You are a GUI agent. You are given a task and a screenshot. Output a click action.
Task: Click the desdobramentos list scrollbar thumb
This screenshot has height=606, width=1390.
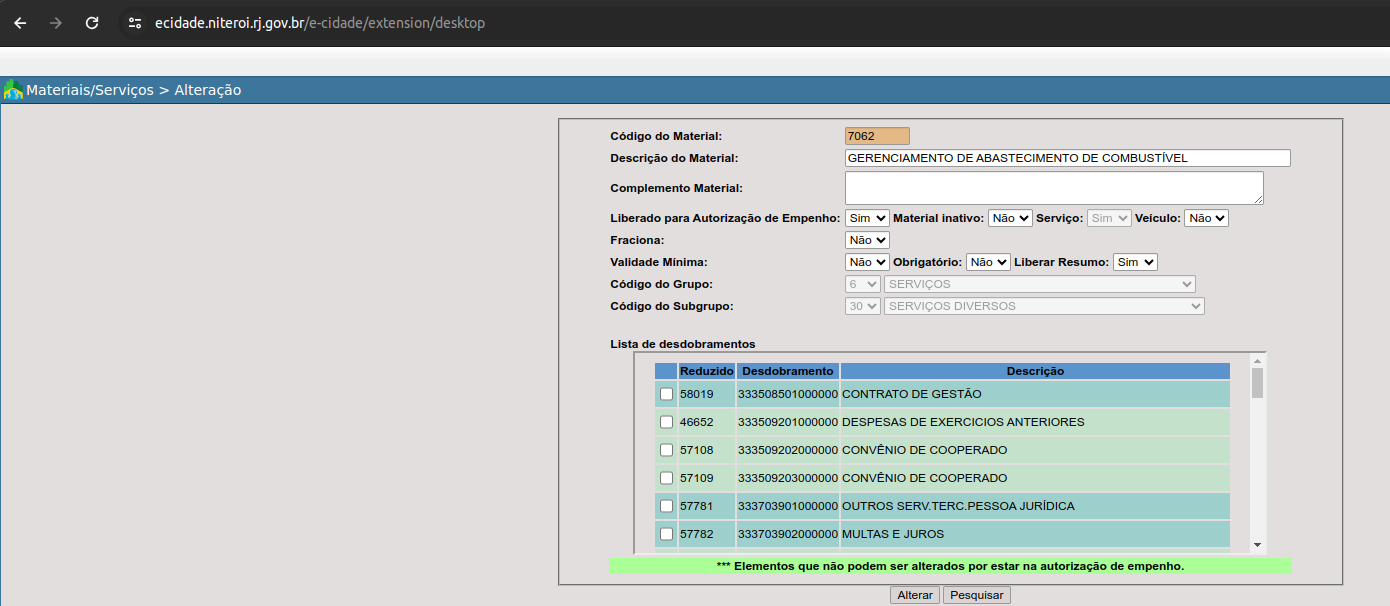pos(1257,383)
